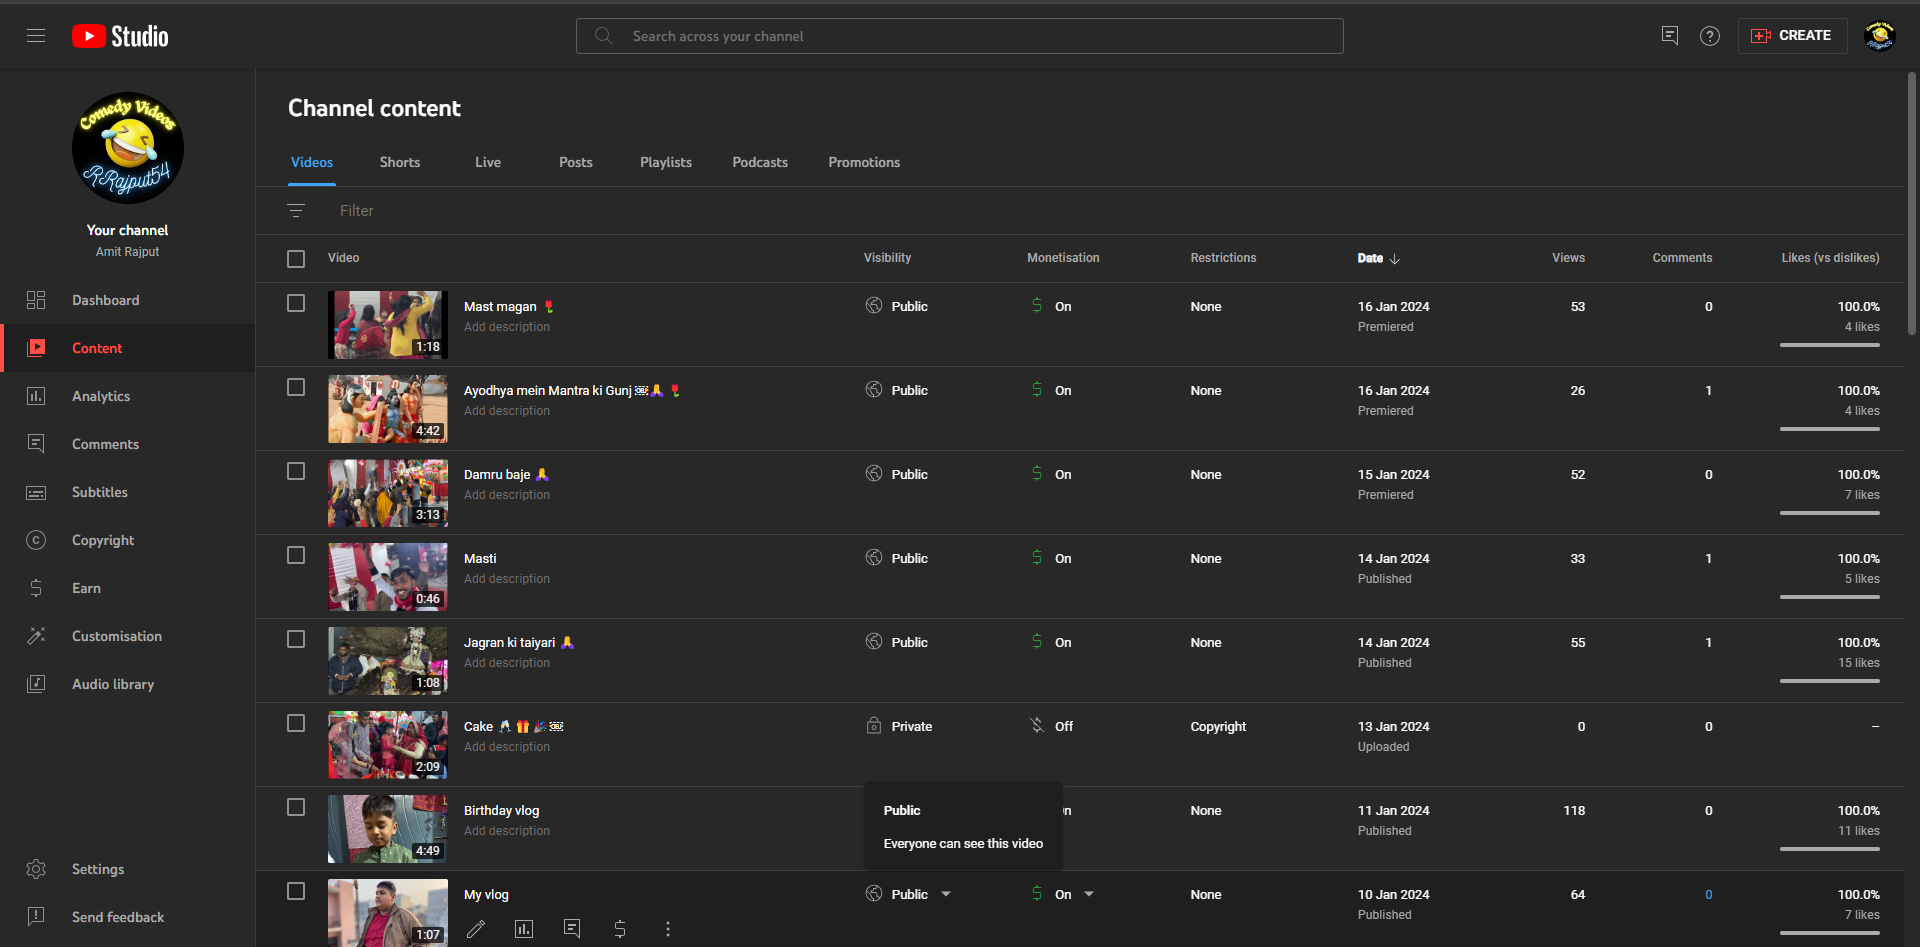This screenshot has width=1920, height=947.
Task: Expand monetisation dropdown arrow for My vlog
Action: [x=1089, y=894]
